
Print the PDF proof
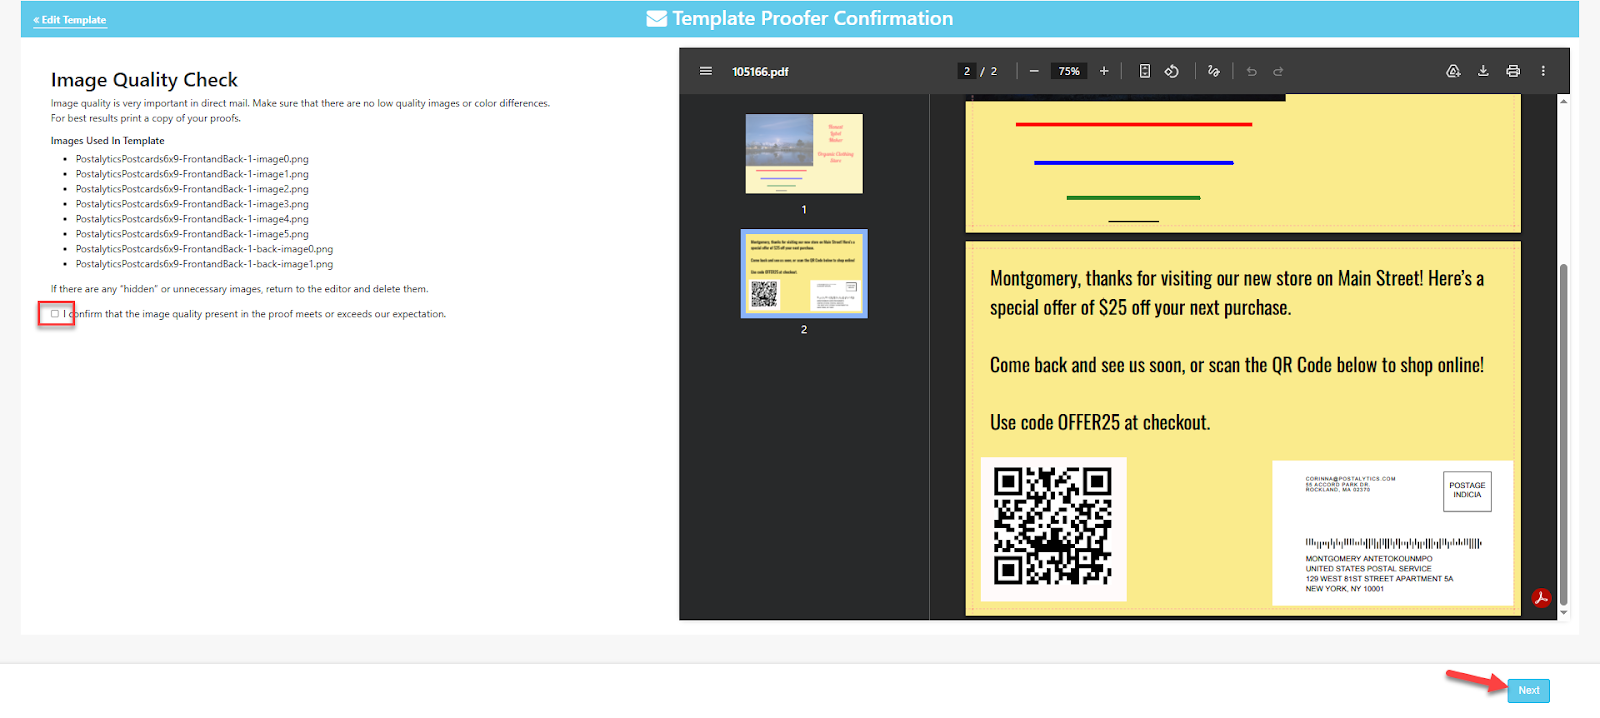[x=1513, y=71]
